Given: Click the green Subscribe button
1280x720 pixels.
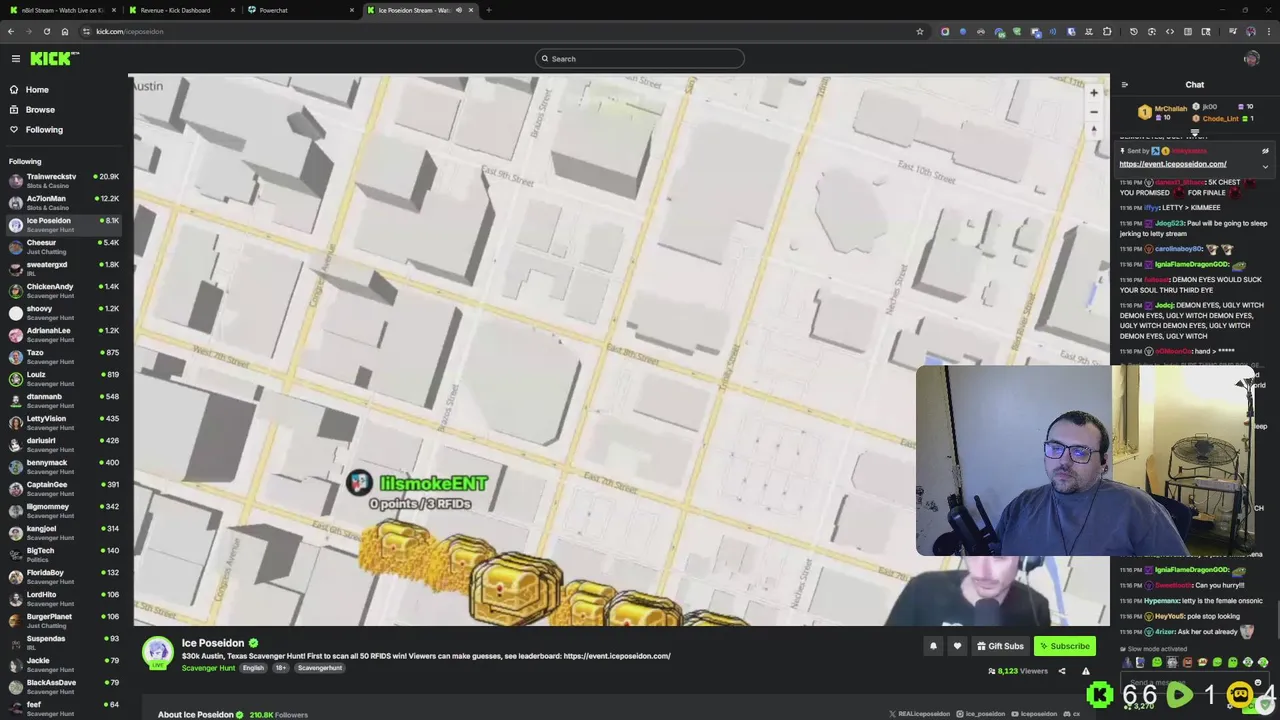Looking at the screenshot, I should pos(1064,646).
